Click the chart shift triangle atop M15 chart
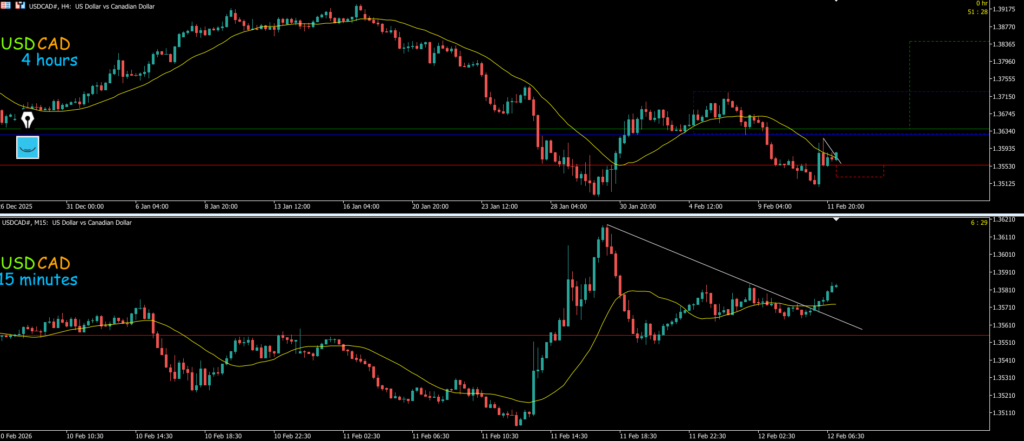 837,220
